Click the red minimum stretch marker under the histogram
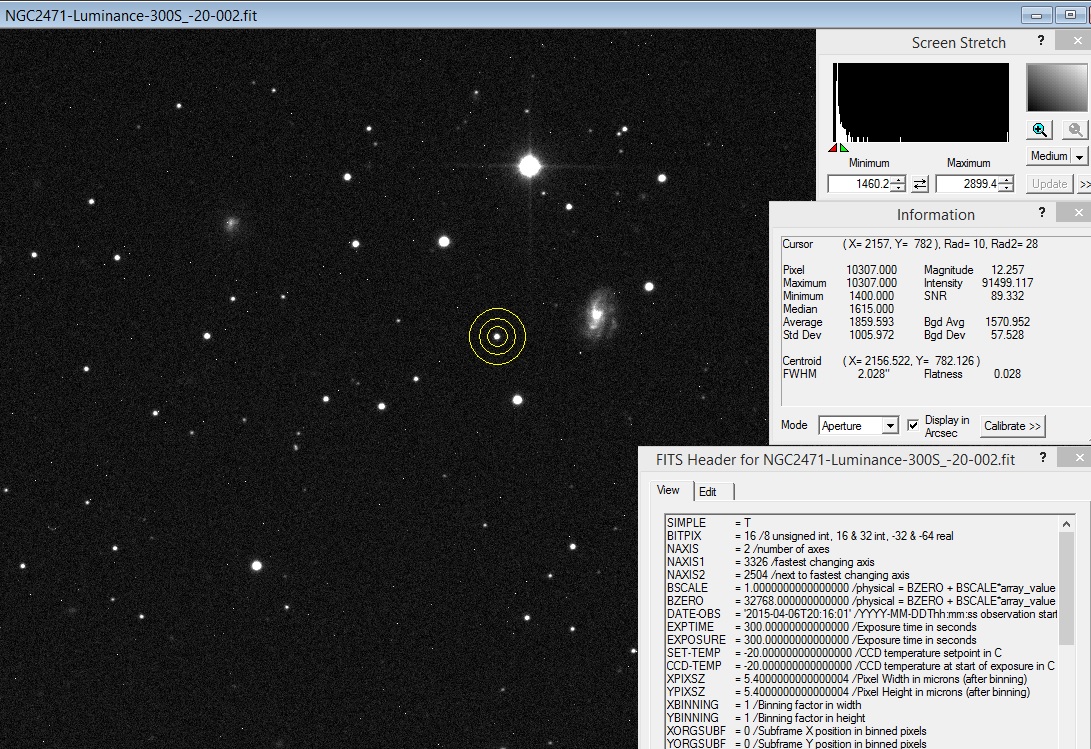Viewport: 1091px width, 749px height. tap(832, 147)
